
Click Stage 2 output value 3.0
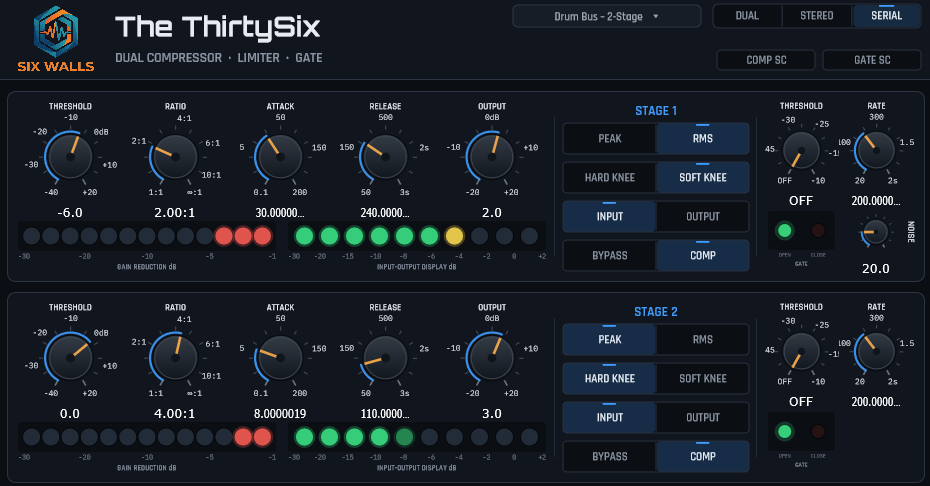tap(491, 414)
